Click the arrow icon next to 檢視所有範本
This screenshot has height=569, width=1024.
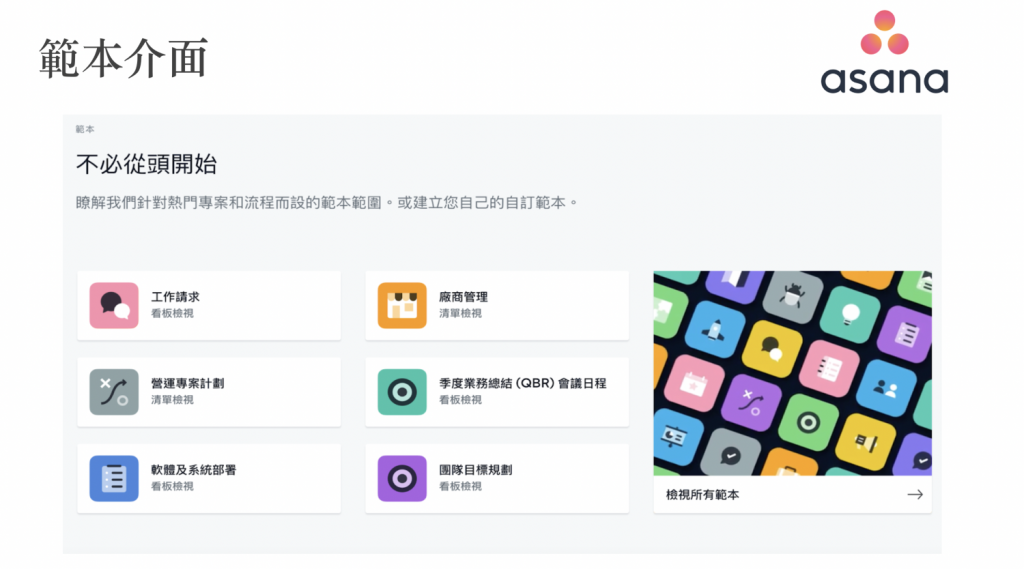pos(914,494)
